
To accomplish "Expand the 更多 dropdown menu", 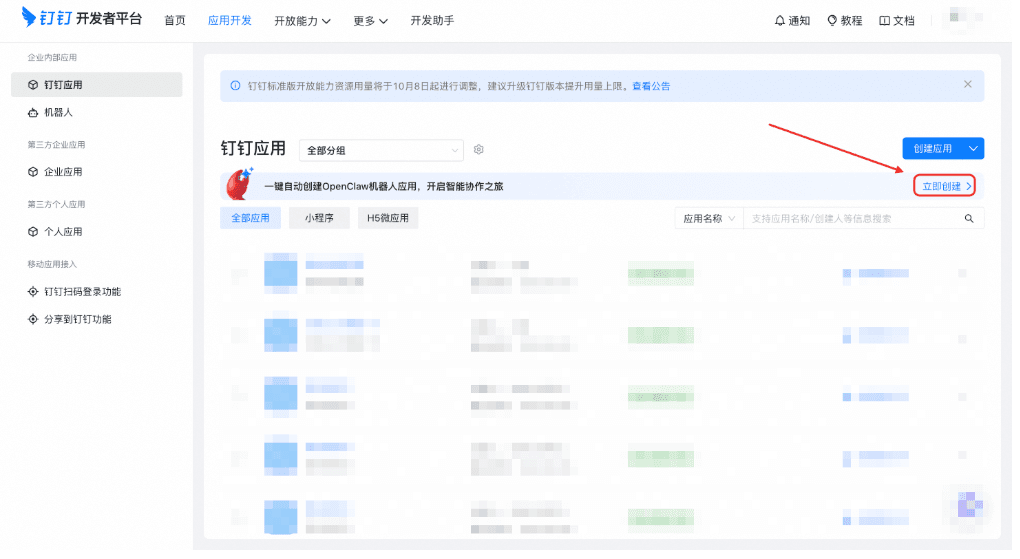I will pyautogui.click(x=373, y=21).
